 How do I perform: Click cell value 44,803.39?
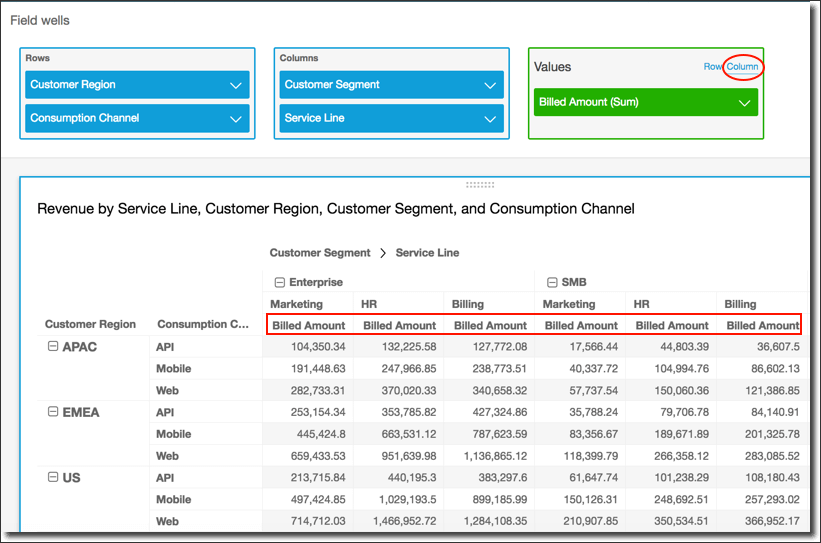point(684,347)
